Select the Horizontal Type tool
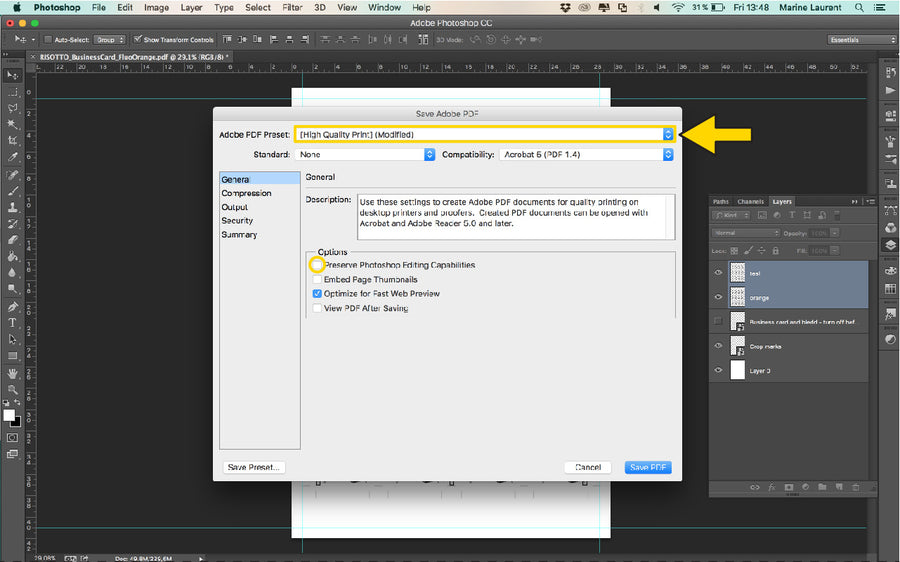Image resolution: width=900 pixels, height=562 pixels. 12,323
